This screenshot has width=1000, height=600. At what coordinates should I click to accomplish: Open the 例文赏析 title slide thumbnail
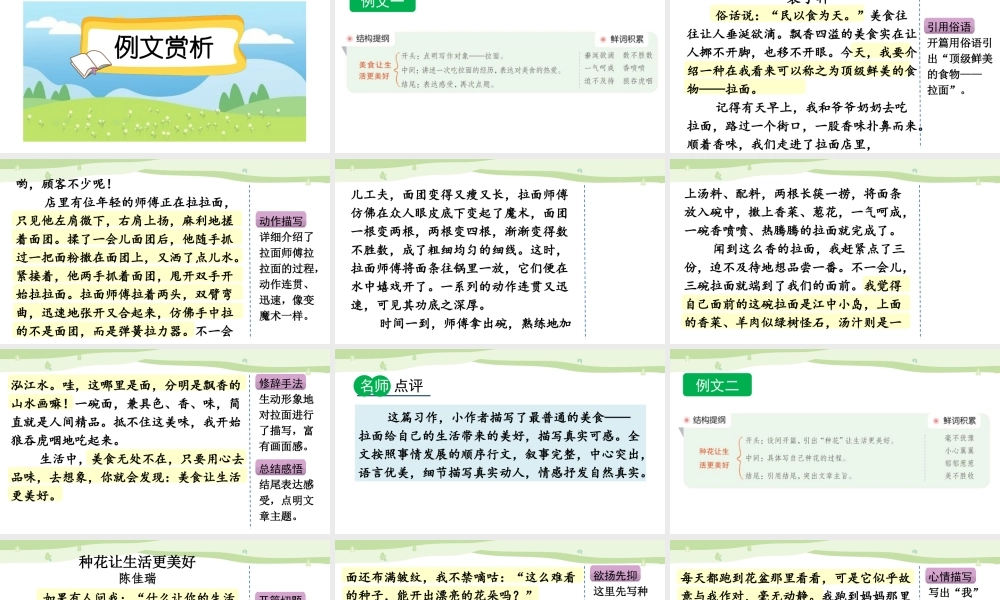[165, 71]
